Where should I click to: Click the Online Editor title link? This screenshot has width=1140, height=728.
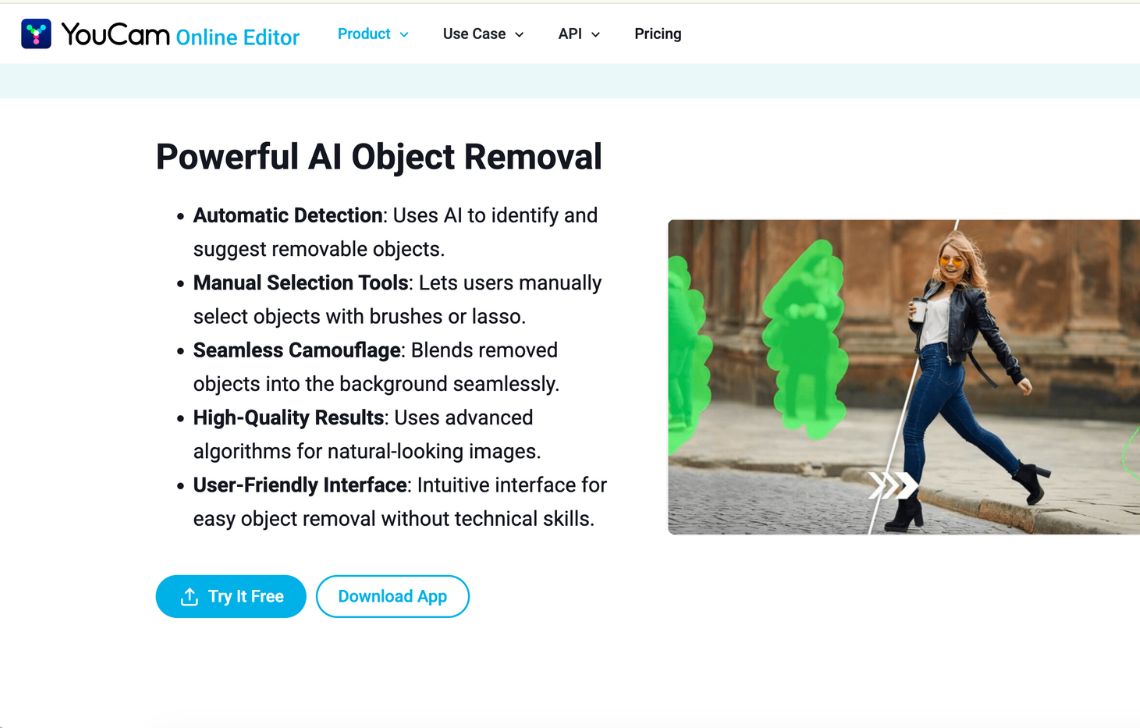point(238,37)
